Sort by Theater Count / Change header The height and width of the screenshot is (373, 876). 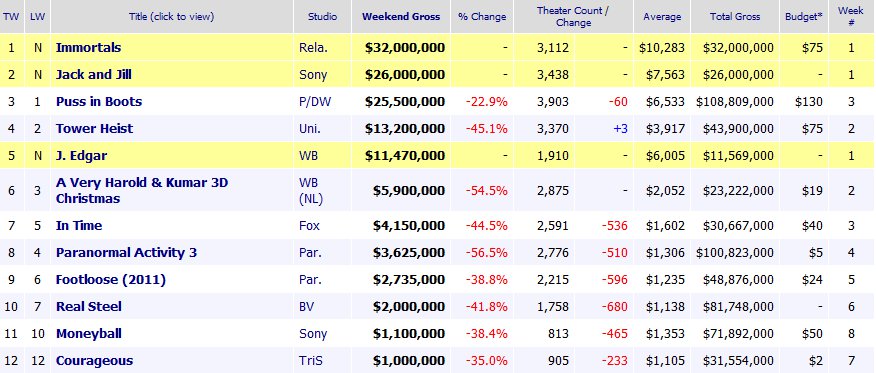tap(573, 17)
